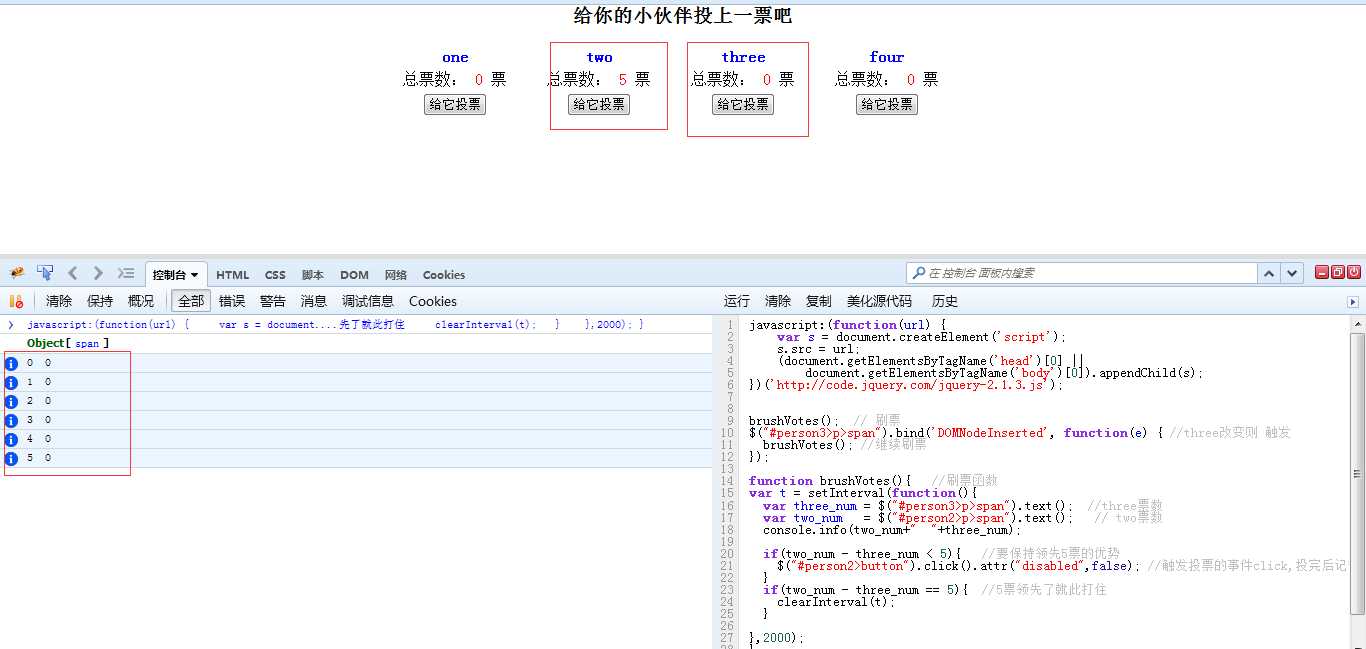Go forward with the right arrow in Firebug toolbar
Image resolution: width=1366 pixels, height=649 pixels.
click(x=98, y=273)
